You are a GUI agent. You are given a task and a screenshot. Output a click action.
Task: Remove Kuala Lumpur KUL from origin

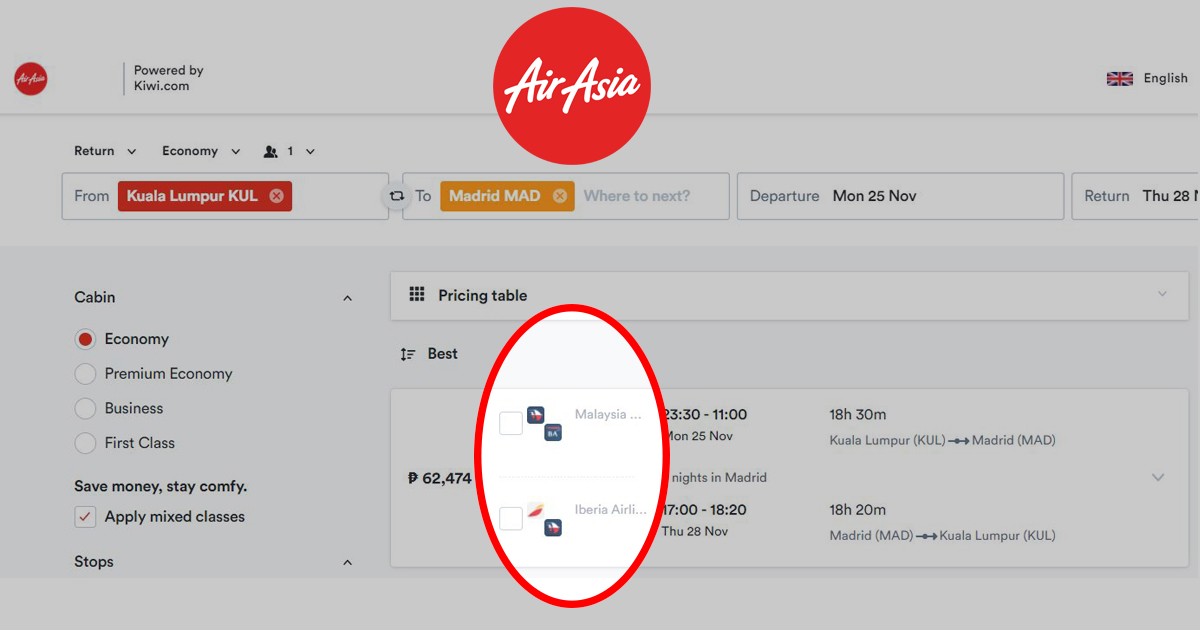(276, 196)
